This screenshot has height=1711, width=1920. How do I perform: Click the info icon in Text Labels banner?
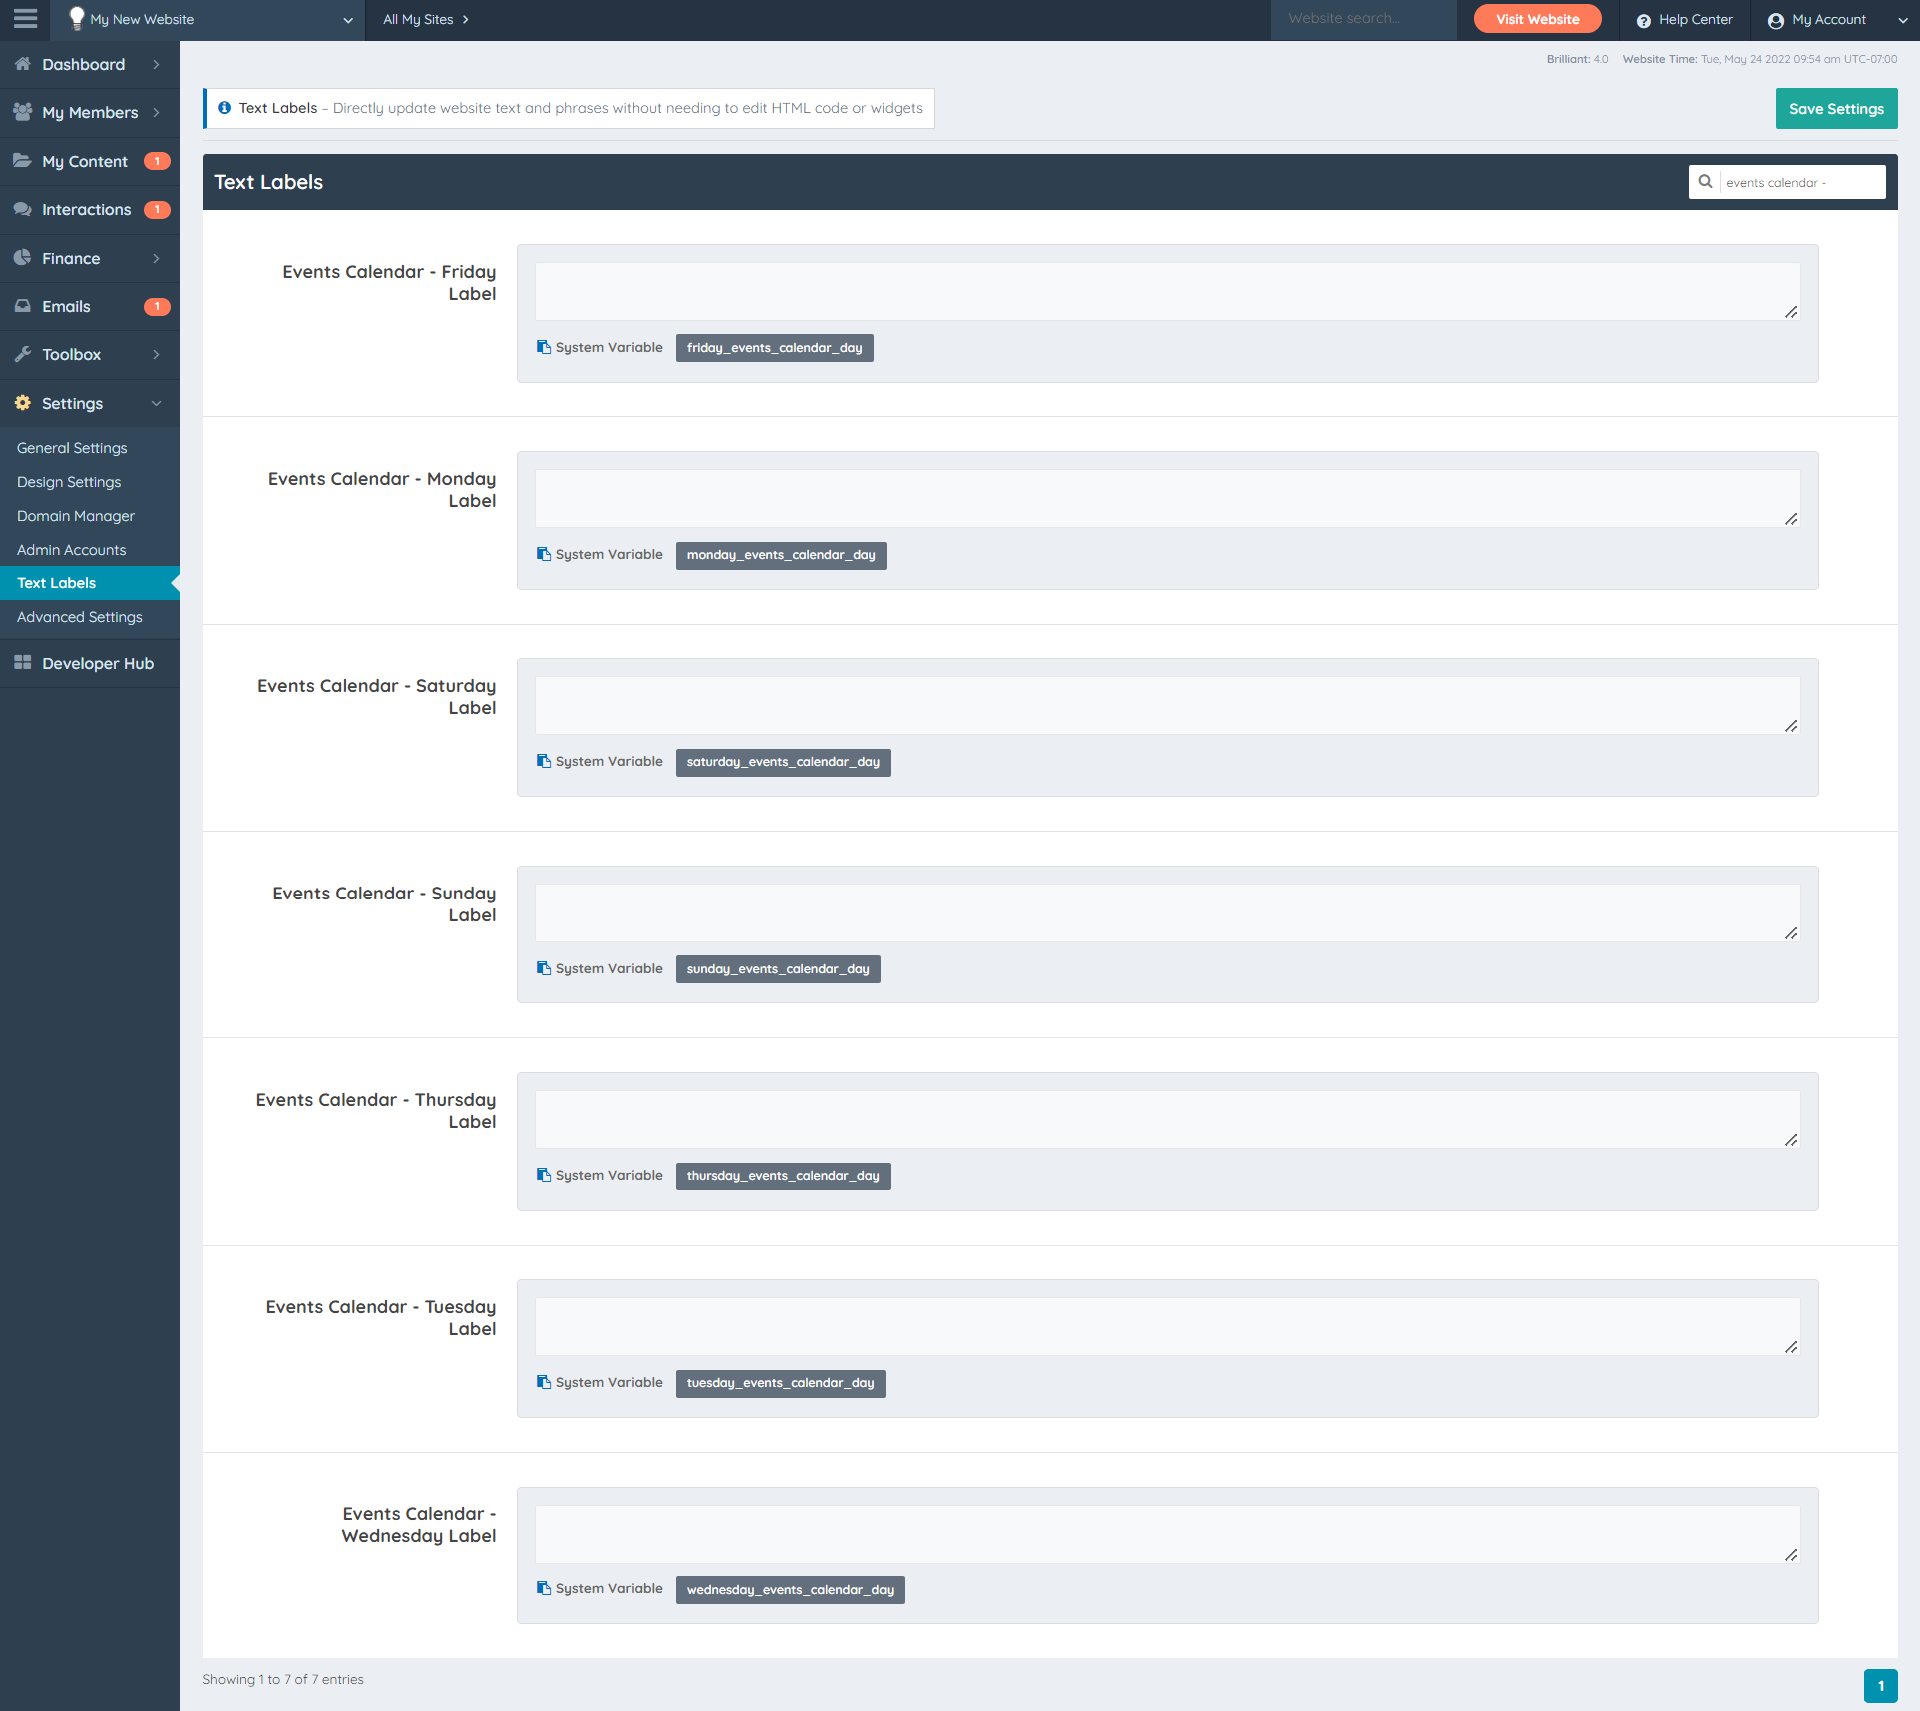(x=225, y=108)
